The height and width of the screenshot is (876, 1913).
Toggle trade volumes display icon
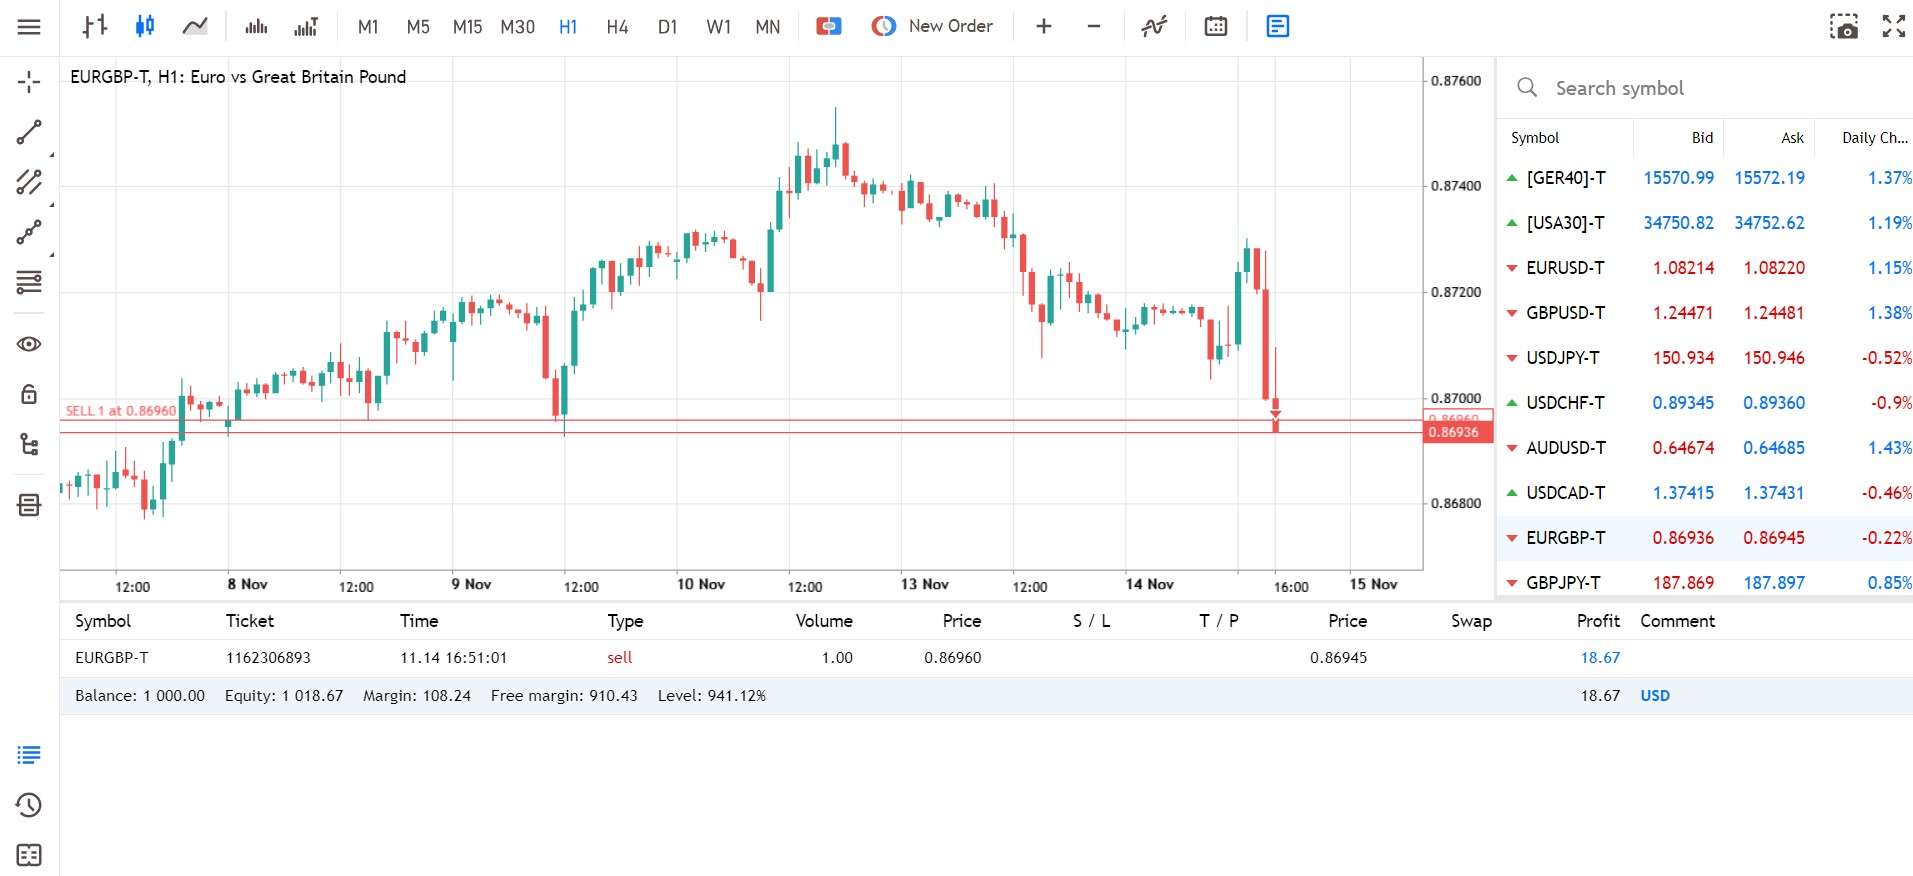coord(306,27)
